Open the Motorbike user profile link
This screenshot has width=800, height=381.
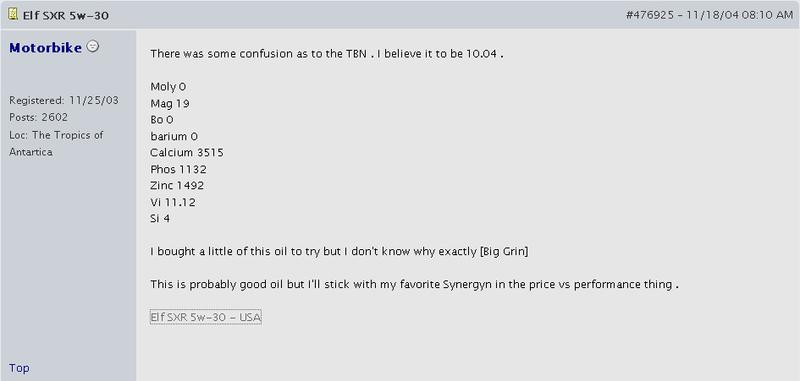pos(45,47)
